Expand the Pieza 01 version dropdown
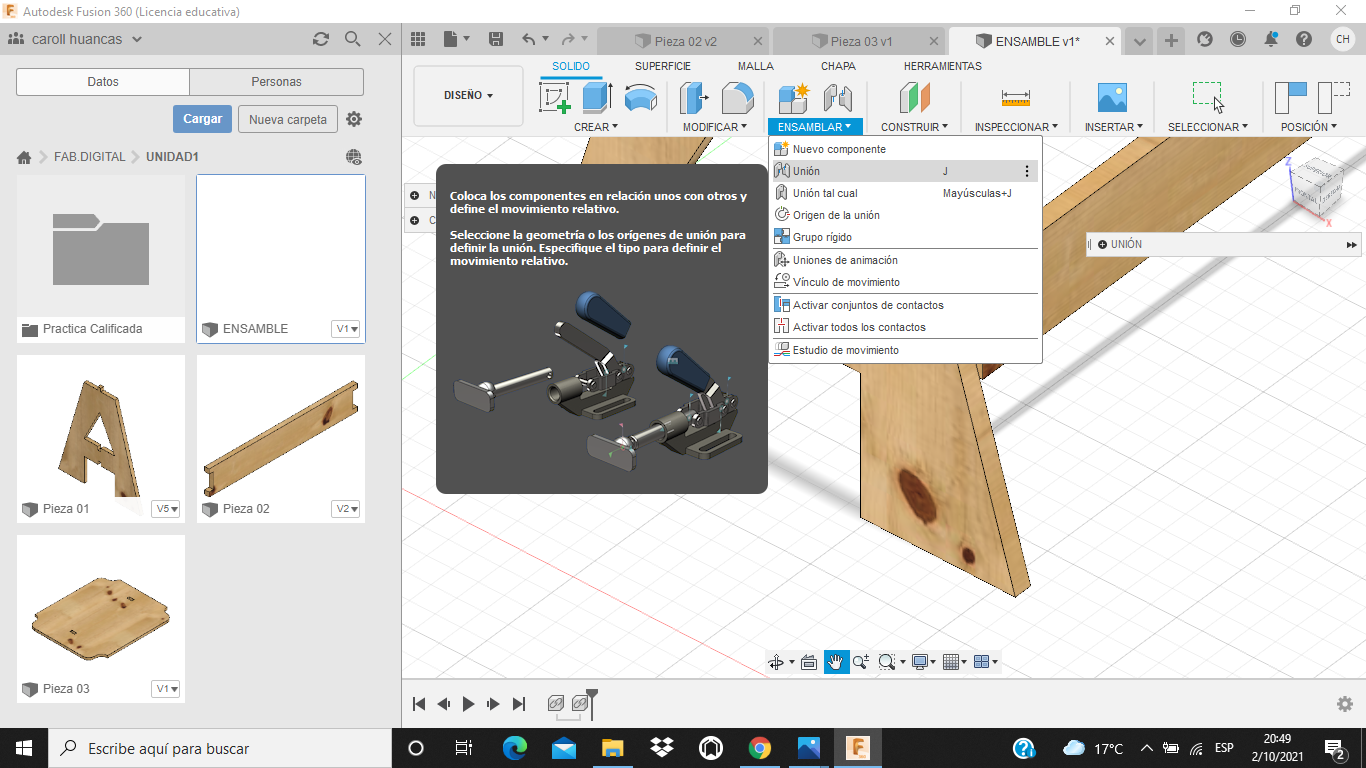Image resolution: width=1366 pixels, height=768 pixels. 166,509
